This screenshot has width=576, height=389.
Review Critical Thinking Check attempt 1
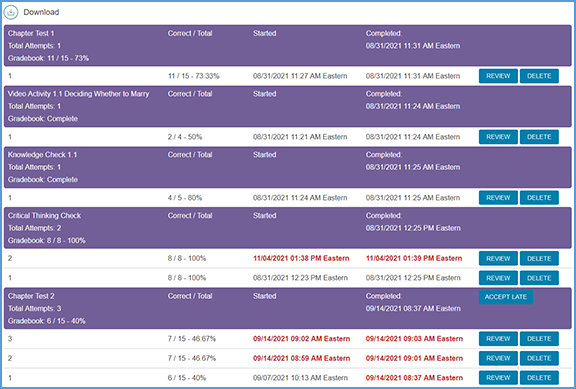click(x=498, y=278)
